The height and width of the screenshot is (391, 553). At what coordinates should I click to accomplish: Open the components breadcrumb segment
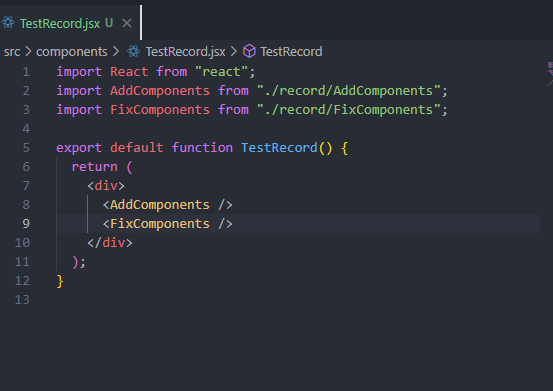pos(72,52)
